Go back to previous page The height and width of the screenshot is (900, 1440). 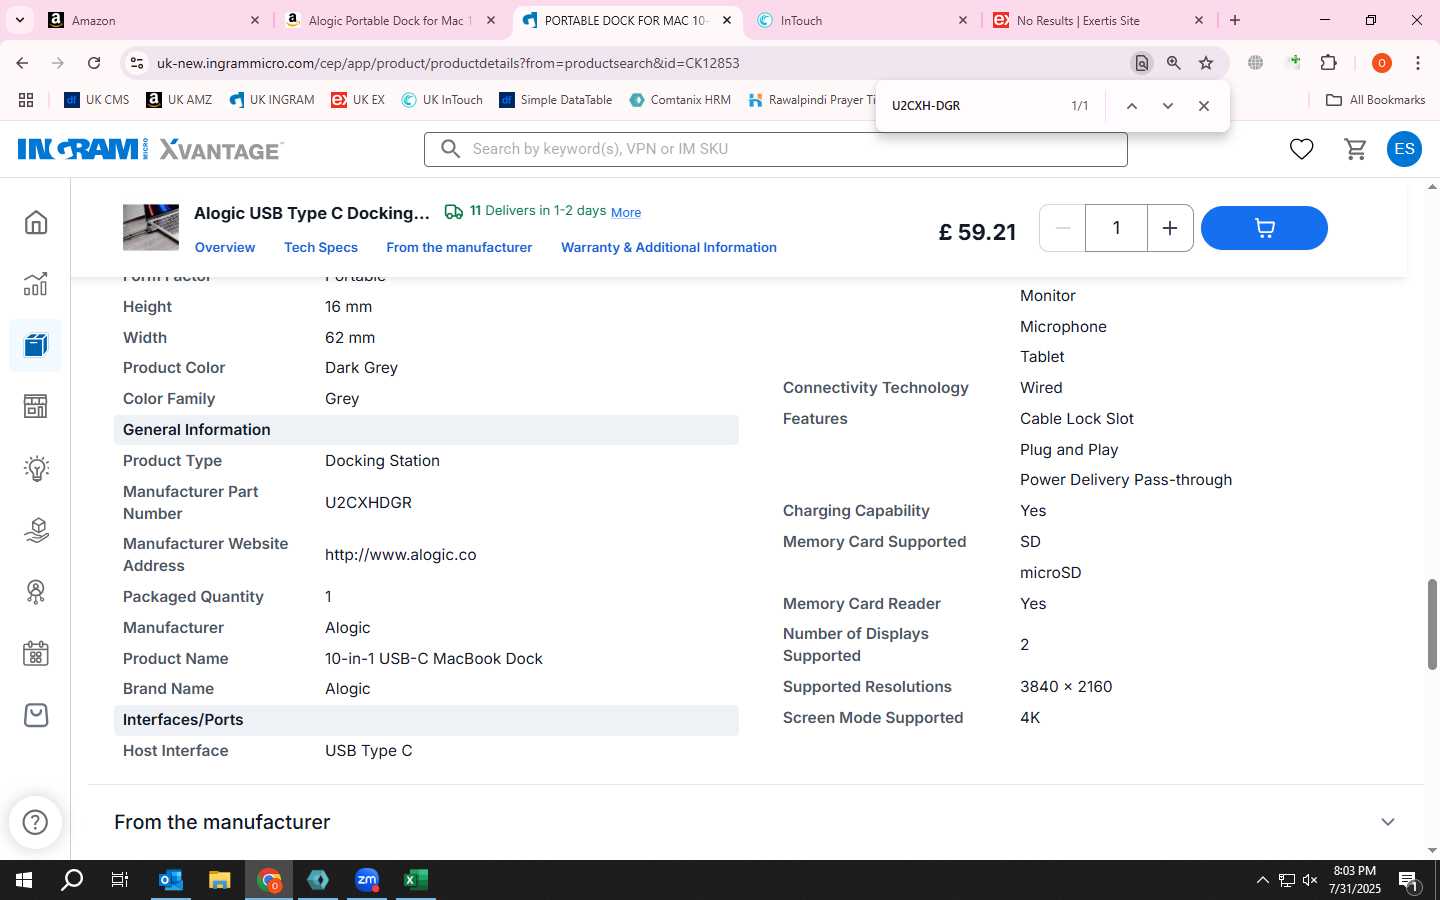22,63
